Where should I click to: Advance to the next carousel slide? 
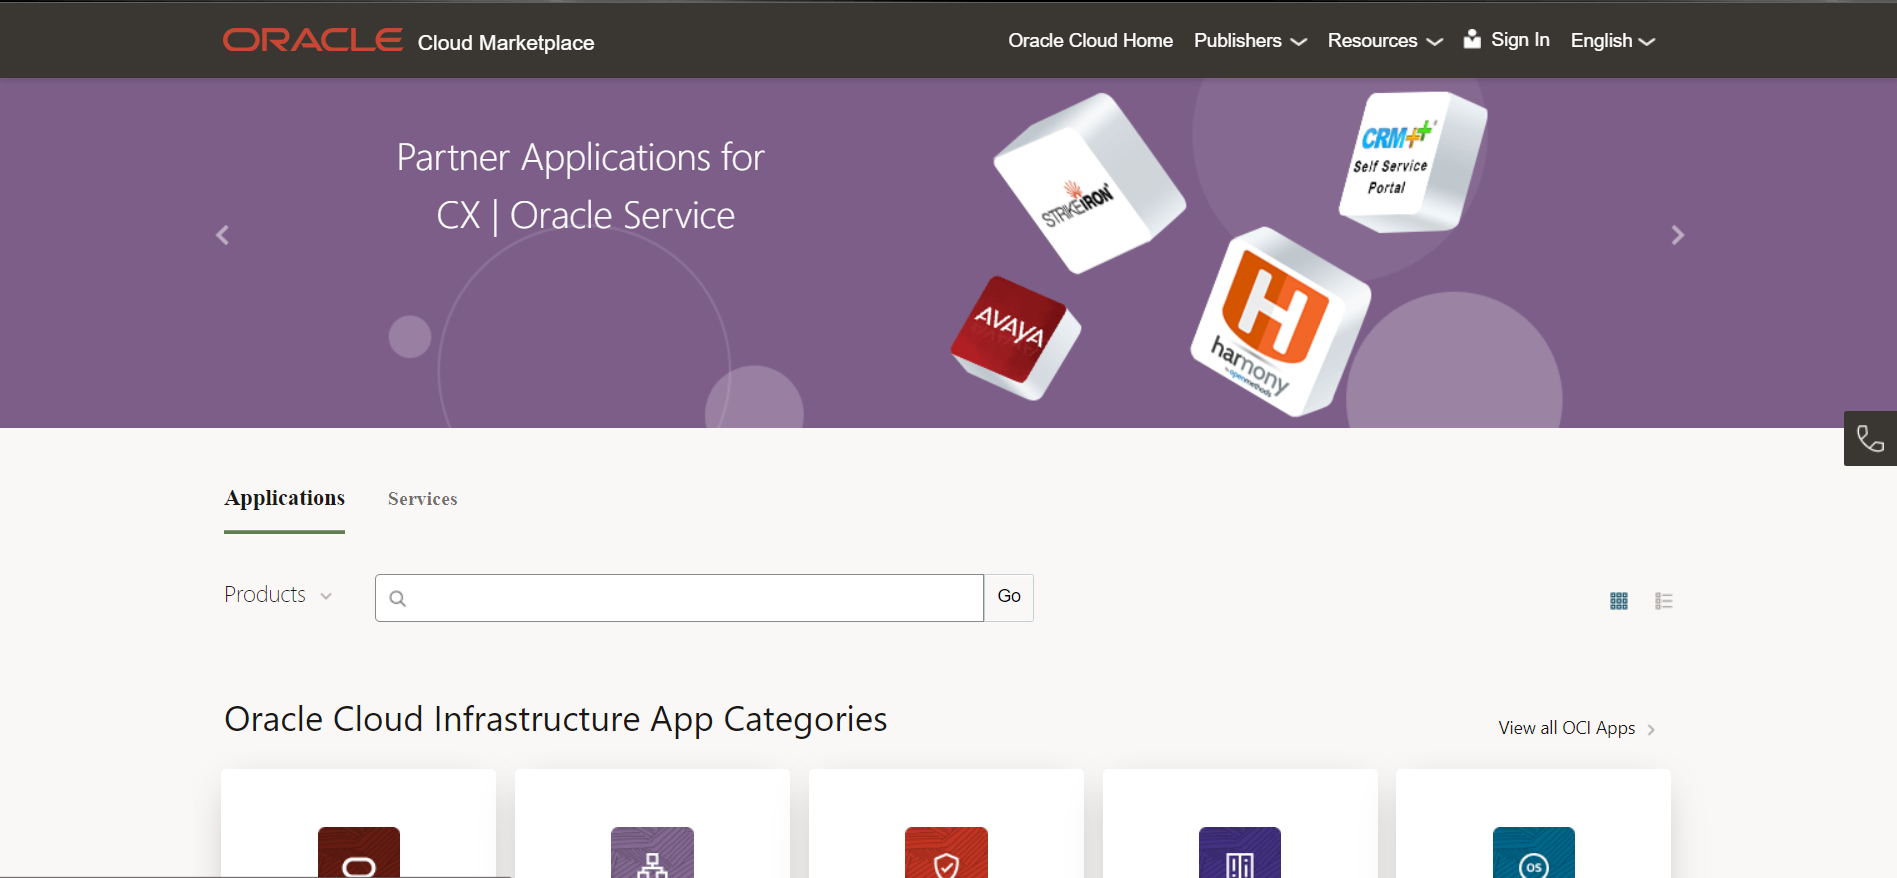point(1677,235)
